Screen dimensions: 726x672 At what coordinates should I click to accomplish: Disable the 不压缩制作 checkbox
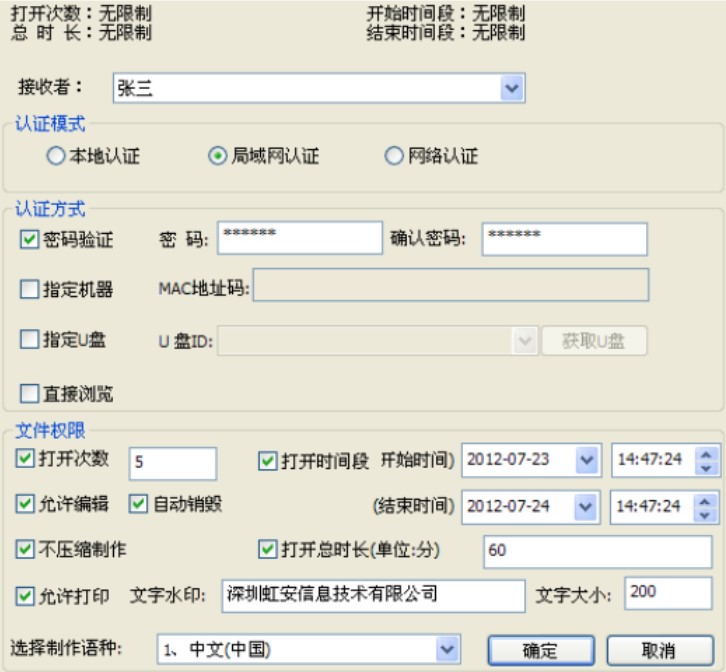click(26, 549)
